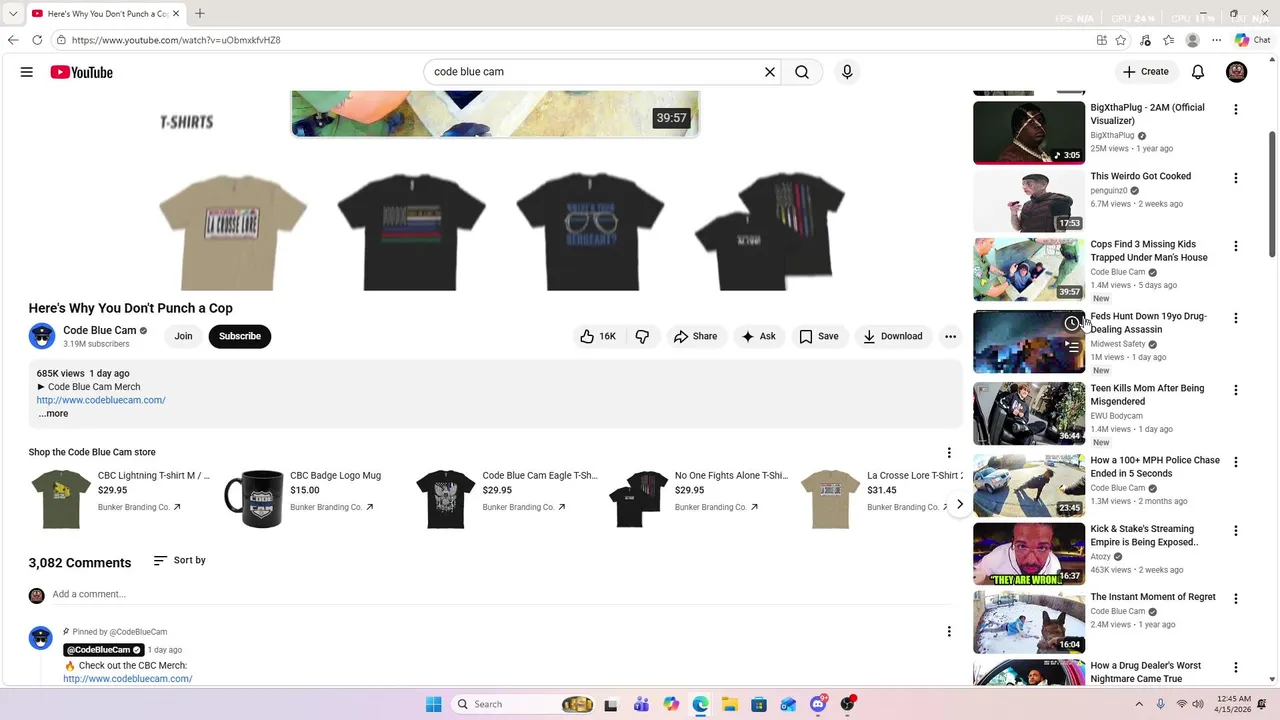
Task: Join the Code Blue Cam channel
Action: (183, 336)
